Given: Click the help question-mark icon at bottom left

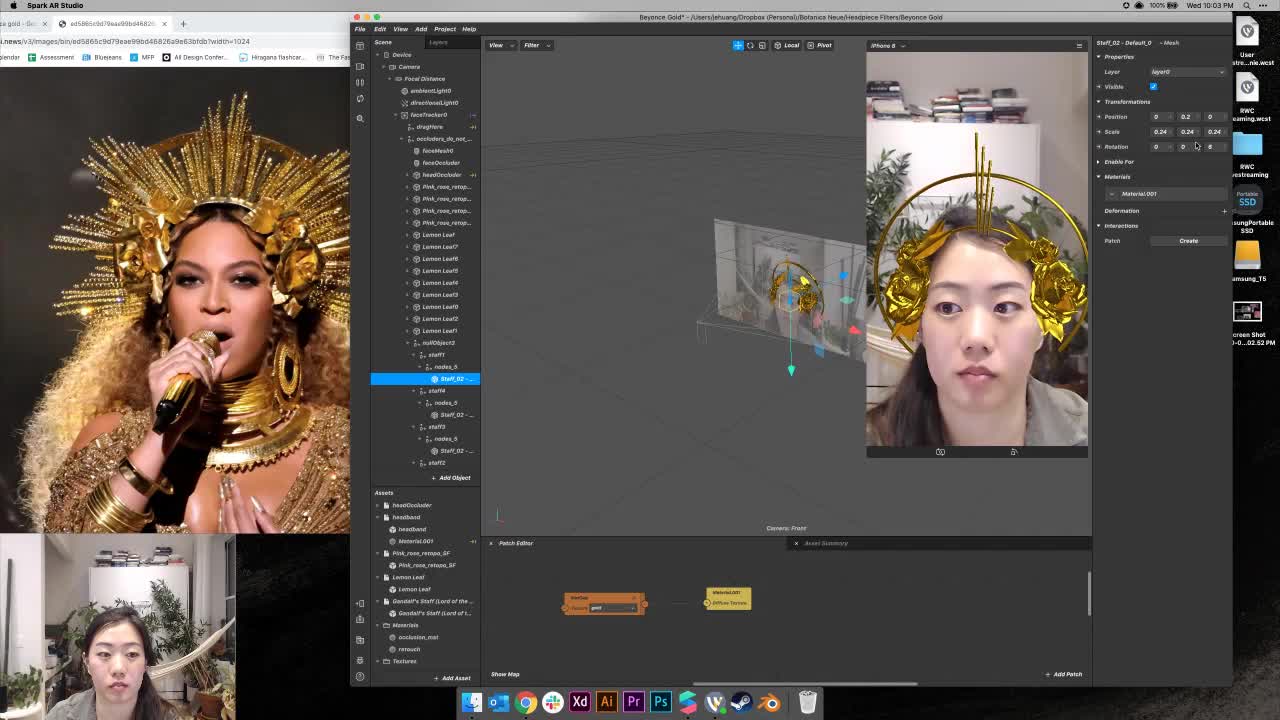Looking at the screenshot, I should pos(360,676).
